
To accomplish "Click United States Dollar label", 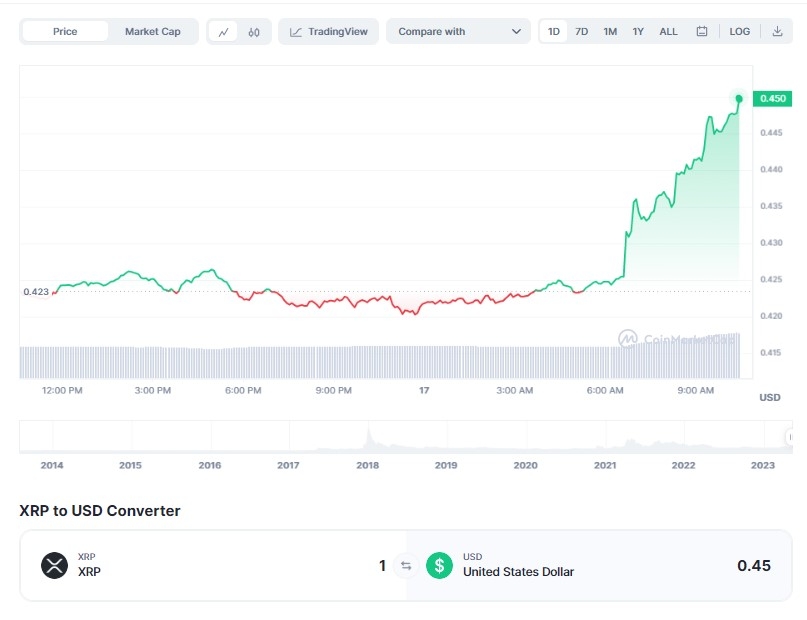I will (518, 572).
